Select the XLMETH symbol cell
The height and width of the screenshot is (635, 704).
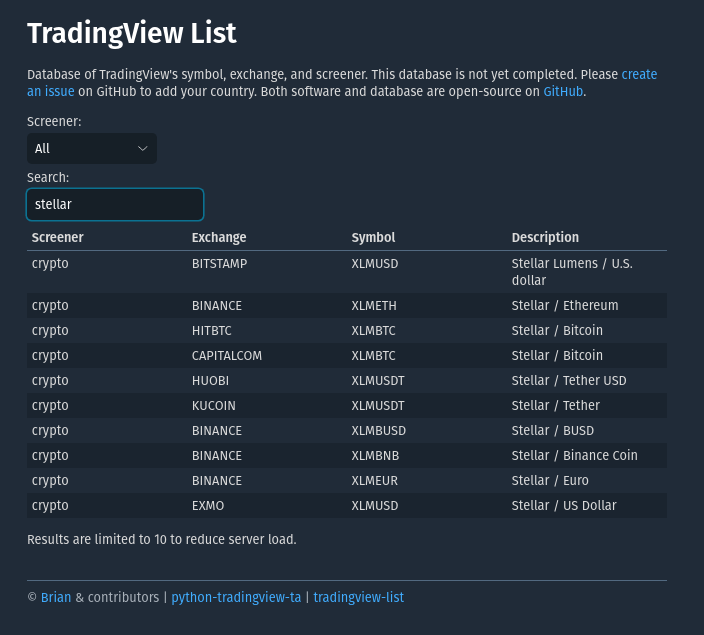374,306
